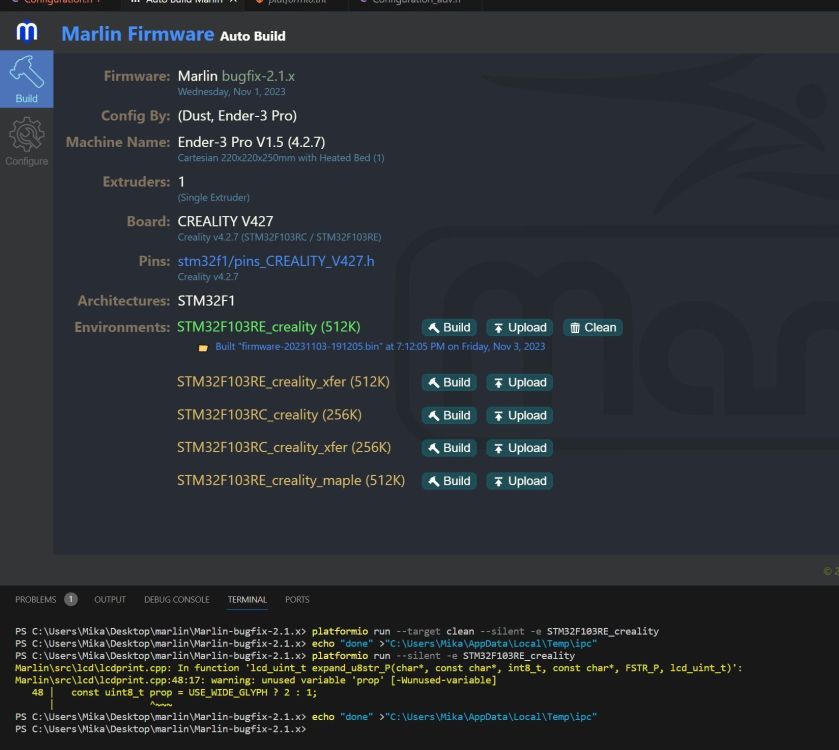Switch to the OUTPUT tab
The height and width of the screenshot is (750, 839).
pos(110,600)
